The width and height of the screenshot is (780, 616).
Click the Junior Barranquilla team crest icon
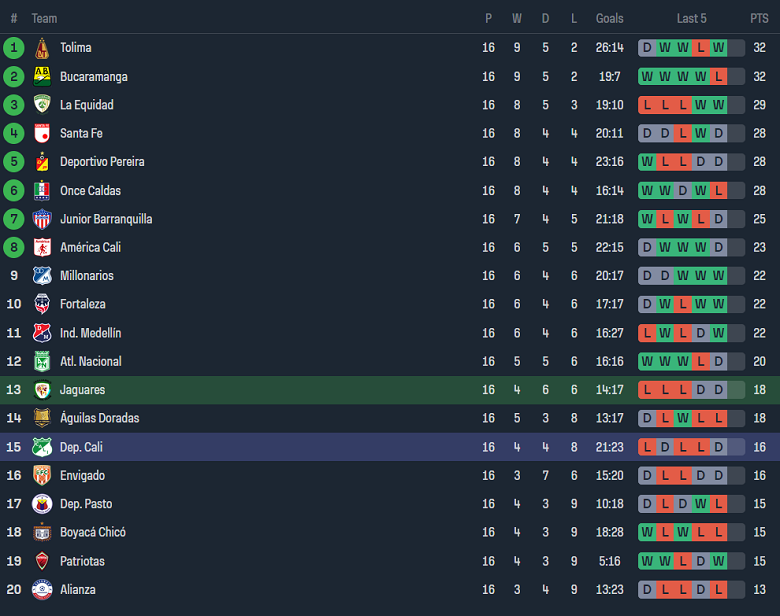[42, 219]
